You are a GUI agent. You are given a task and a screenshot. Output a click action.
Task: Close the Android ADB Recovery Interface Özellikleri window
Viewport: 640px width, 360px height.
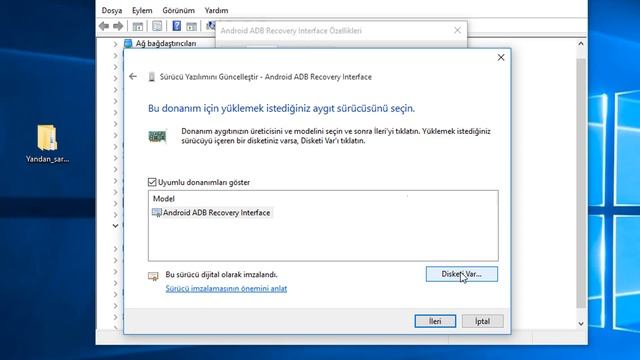tap(458, 30)
